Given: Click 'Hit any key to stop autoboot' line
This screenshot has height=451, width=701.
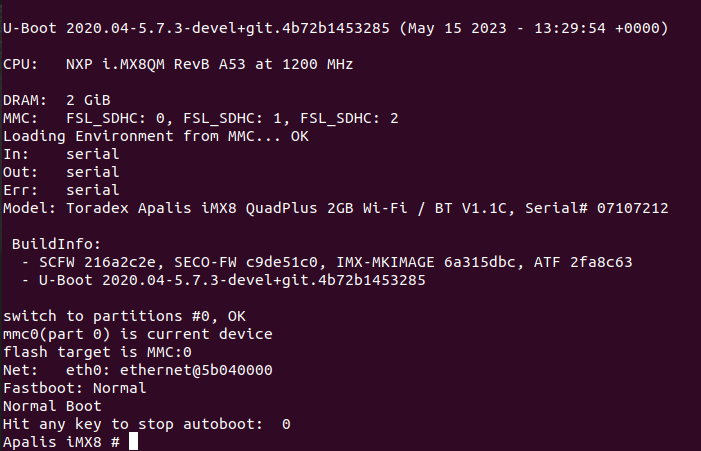Looking at the screenshot, I should click(x=147, y=424).
